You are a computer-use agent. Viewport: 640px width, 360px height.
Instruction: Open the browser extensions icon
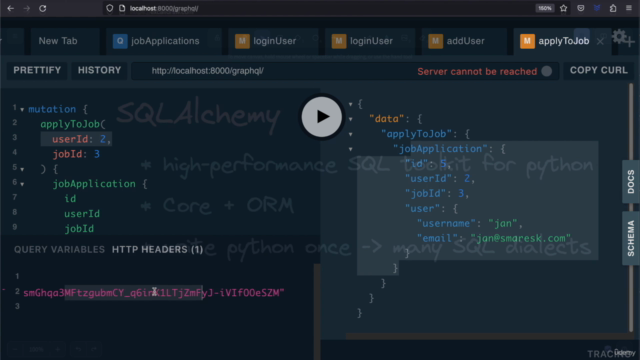click(x=613, y=8)
